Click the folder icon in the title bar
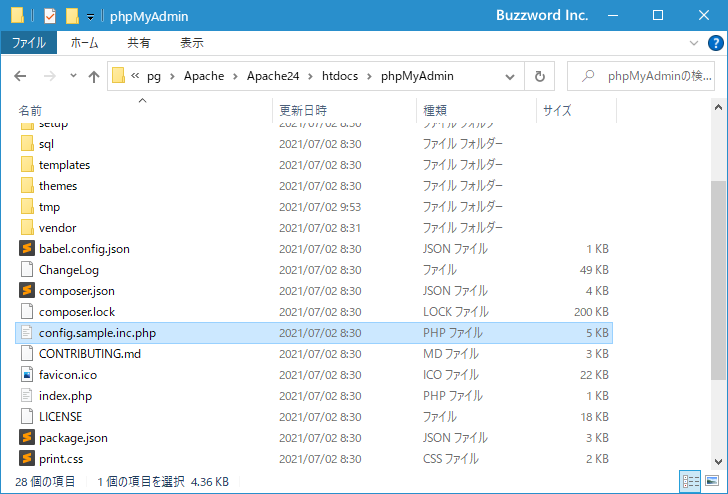Screen dimensions: 728x494 pos(17,16)
